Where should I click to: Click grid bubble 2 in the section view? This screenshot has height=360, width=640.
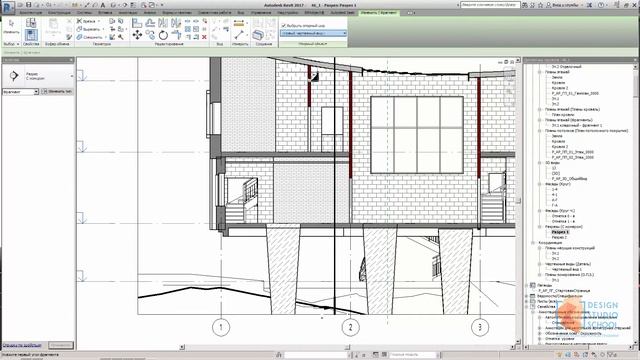pos(350,327)
